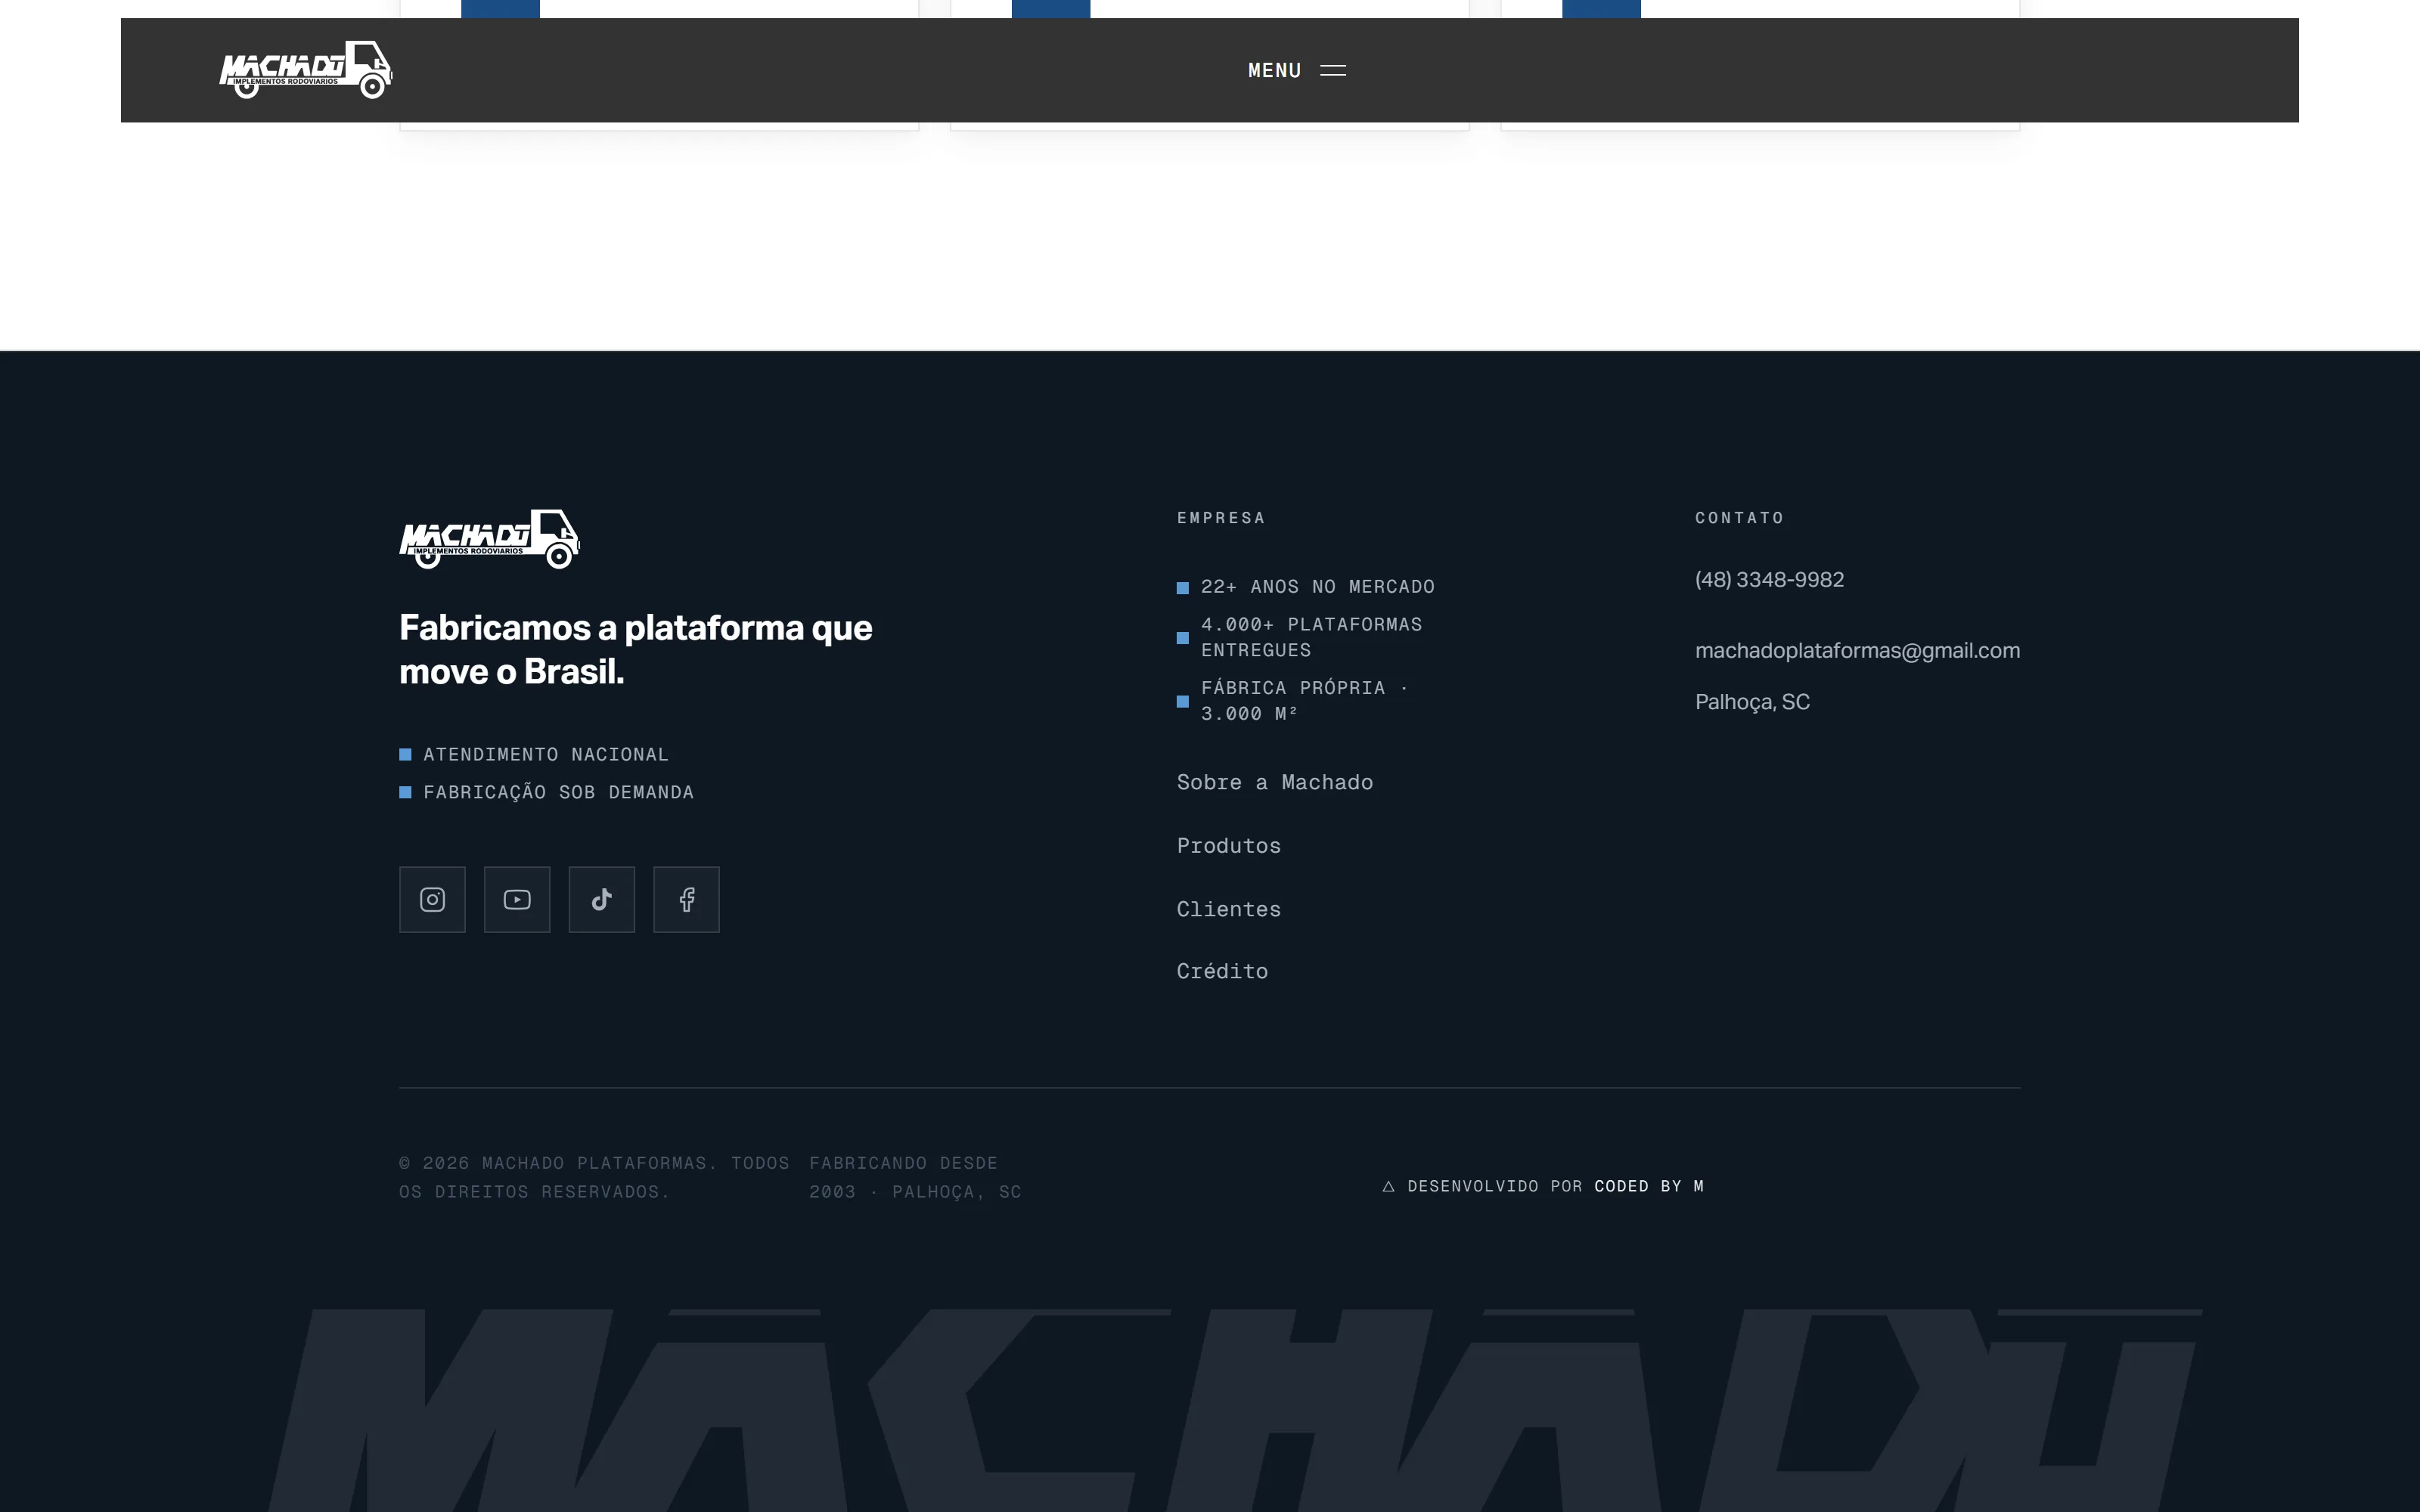2420x1512 pixels.
Task: Click the 22+ ANOS NO MERCADO text
Action: click(1317, 587)
